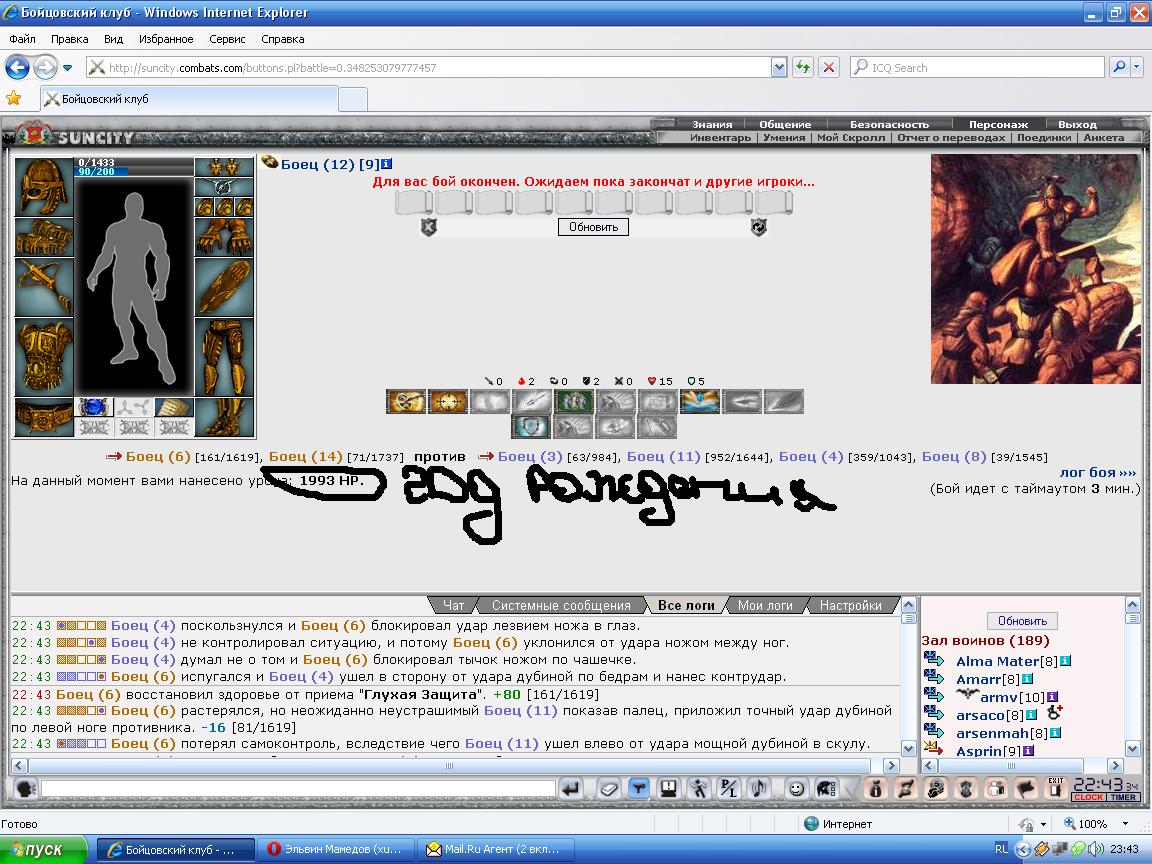Image resolution: width=1152 pixels, height=864 pixels.
Task: Activate the first golden weapon ability
Action: click(406, 402)
